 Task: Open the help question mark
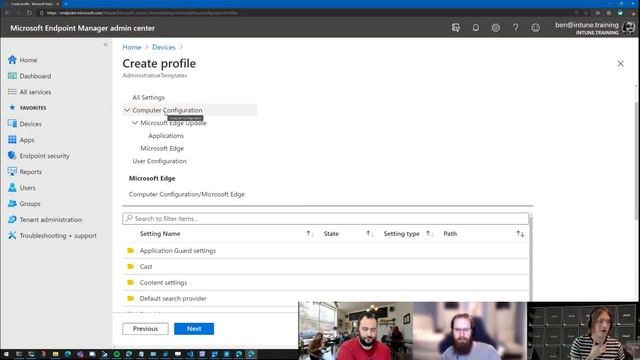tap(516, 28)
